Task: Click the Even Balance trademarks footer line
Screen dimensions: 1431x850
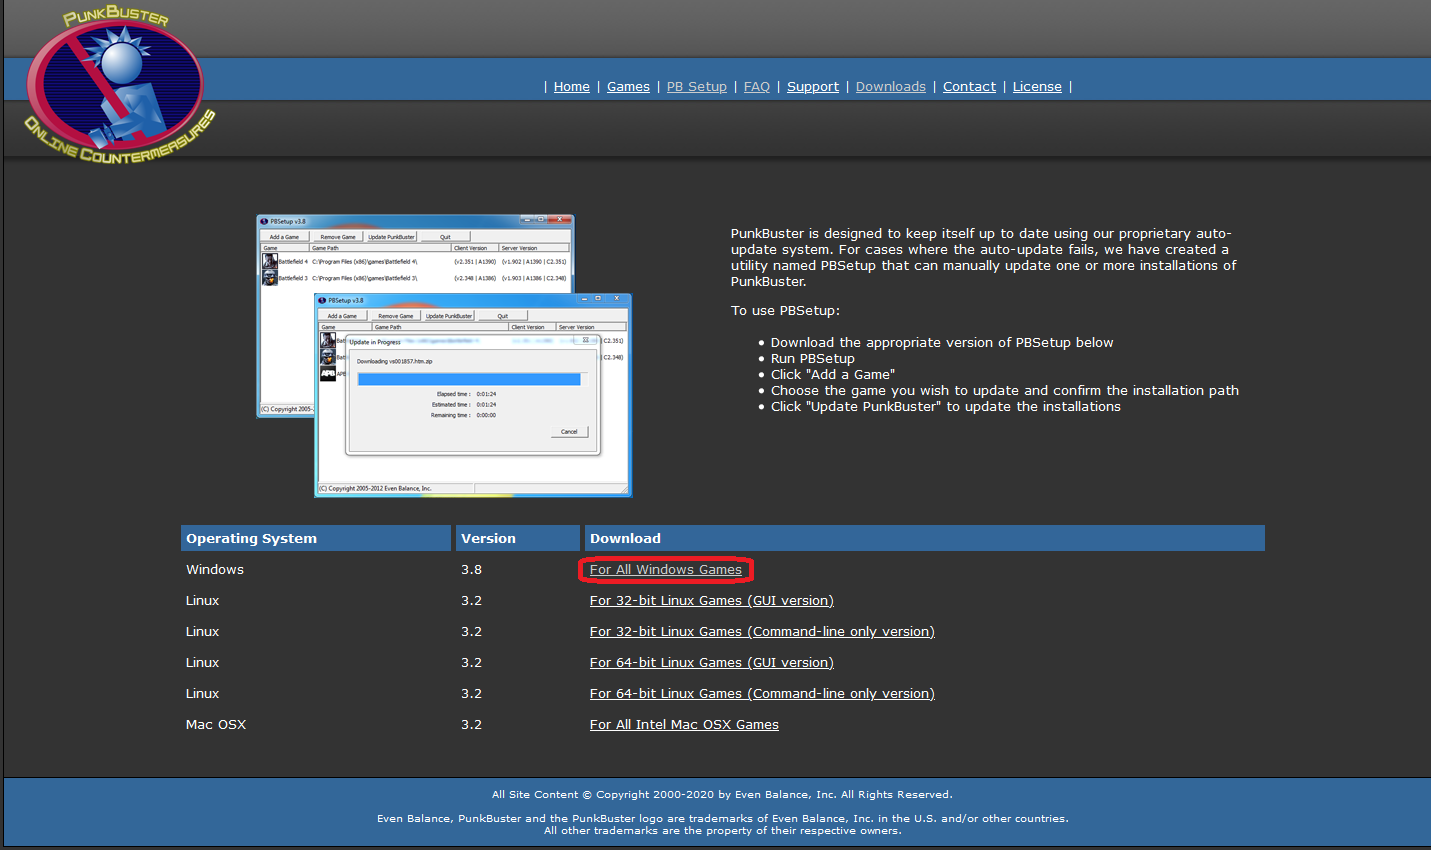Action: 723,819
